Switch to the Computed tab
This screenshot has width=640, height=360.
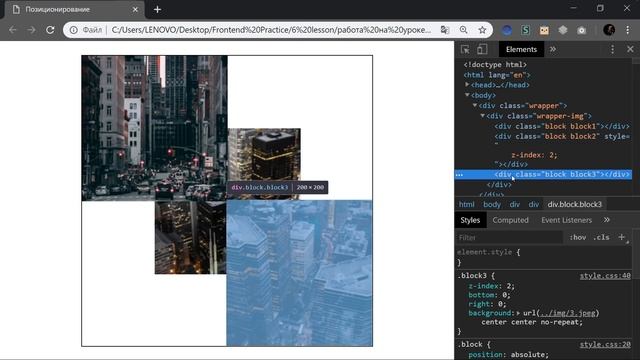pos(510,220)
